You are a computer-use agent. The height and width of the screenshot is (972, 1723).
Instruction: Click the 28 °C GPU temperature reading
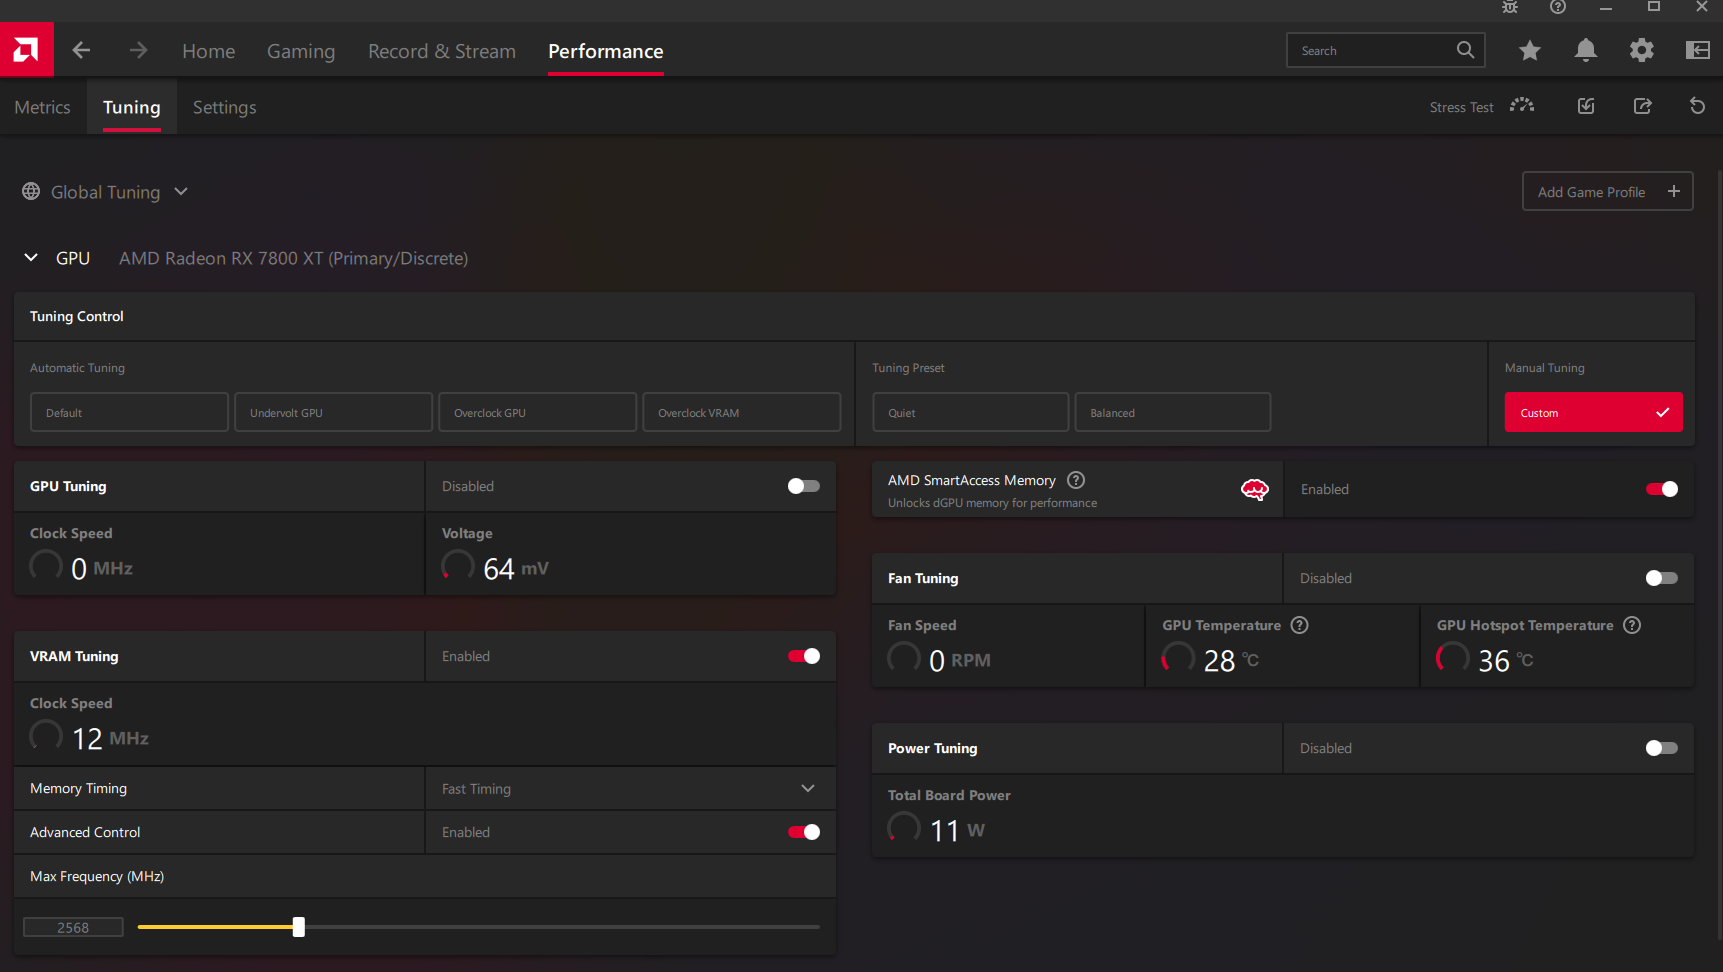tap(1231, 660)
